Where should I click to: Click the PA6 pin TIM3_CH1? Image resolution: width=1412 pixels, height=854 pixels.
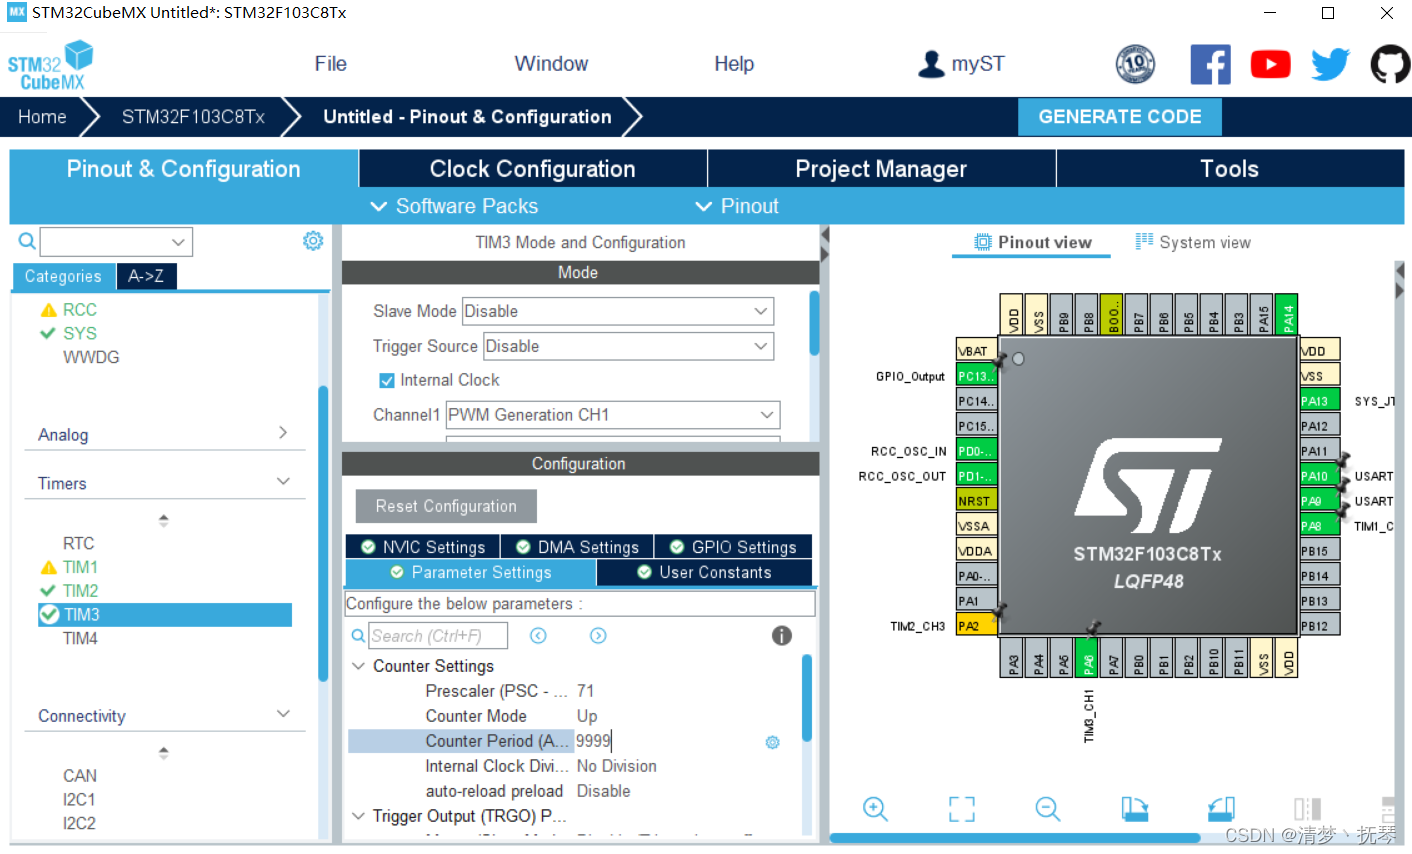click(1088, 658)
